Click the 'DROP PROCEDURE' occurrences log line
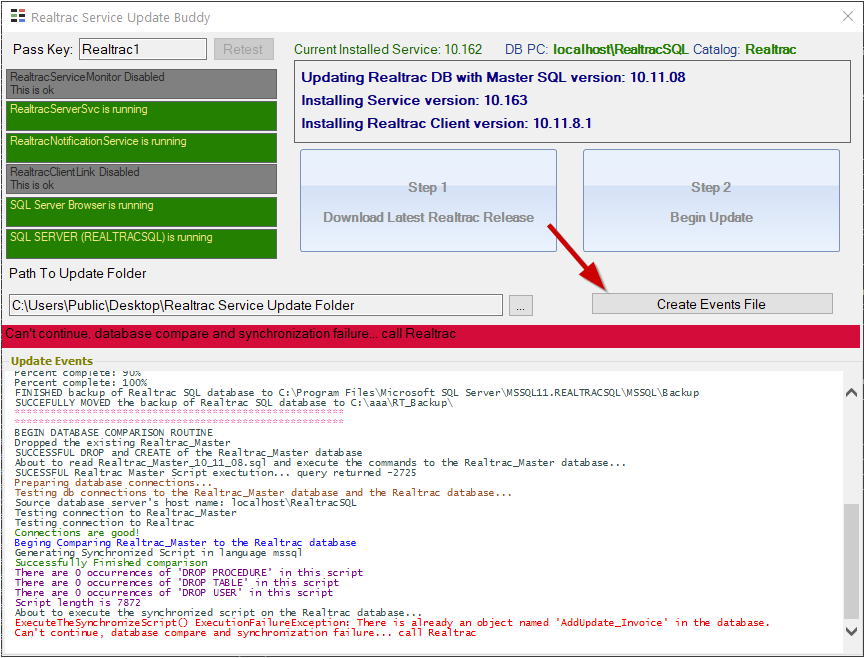Image resolution: width=865 pixels, height=658 pixels. 189,573
